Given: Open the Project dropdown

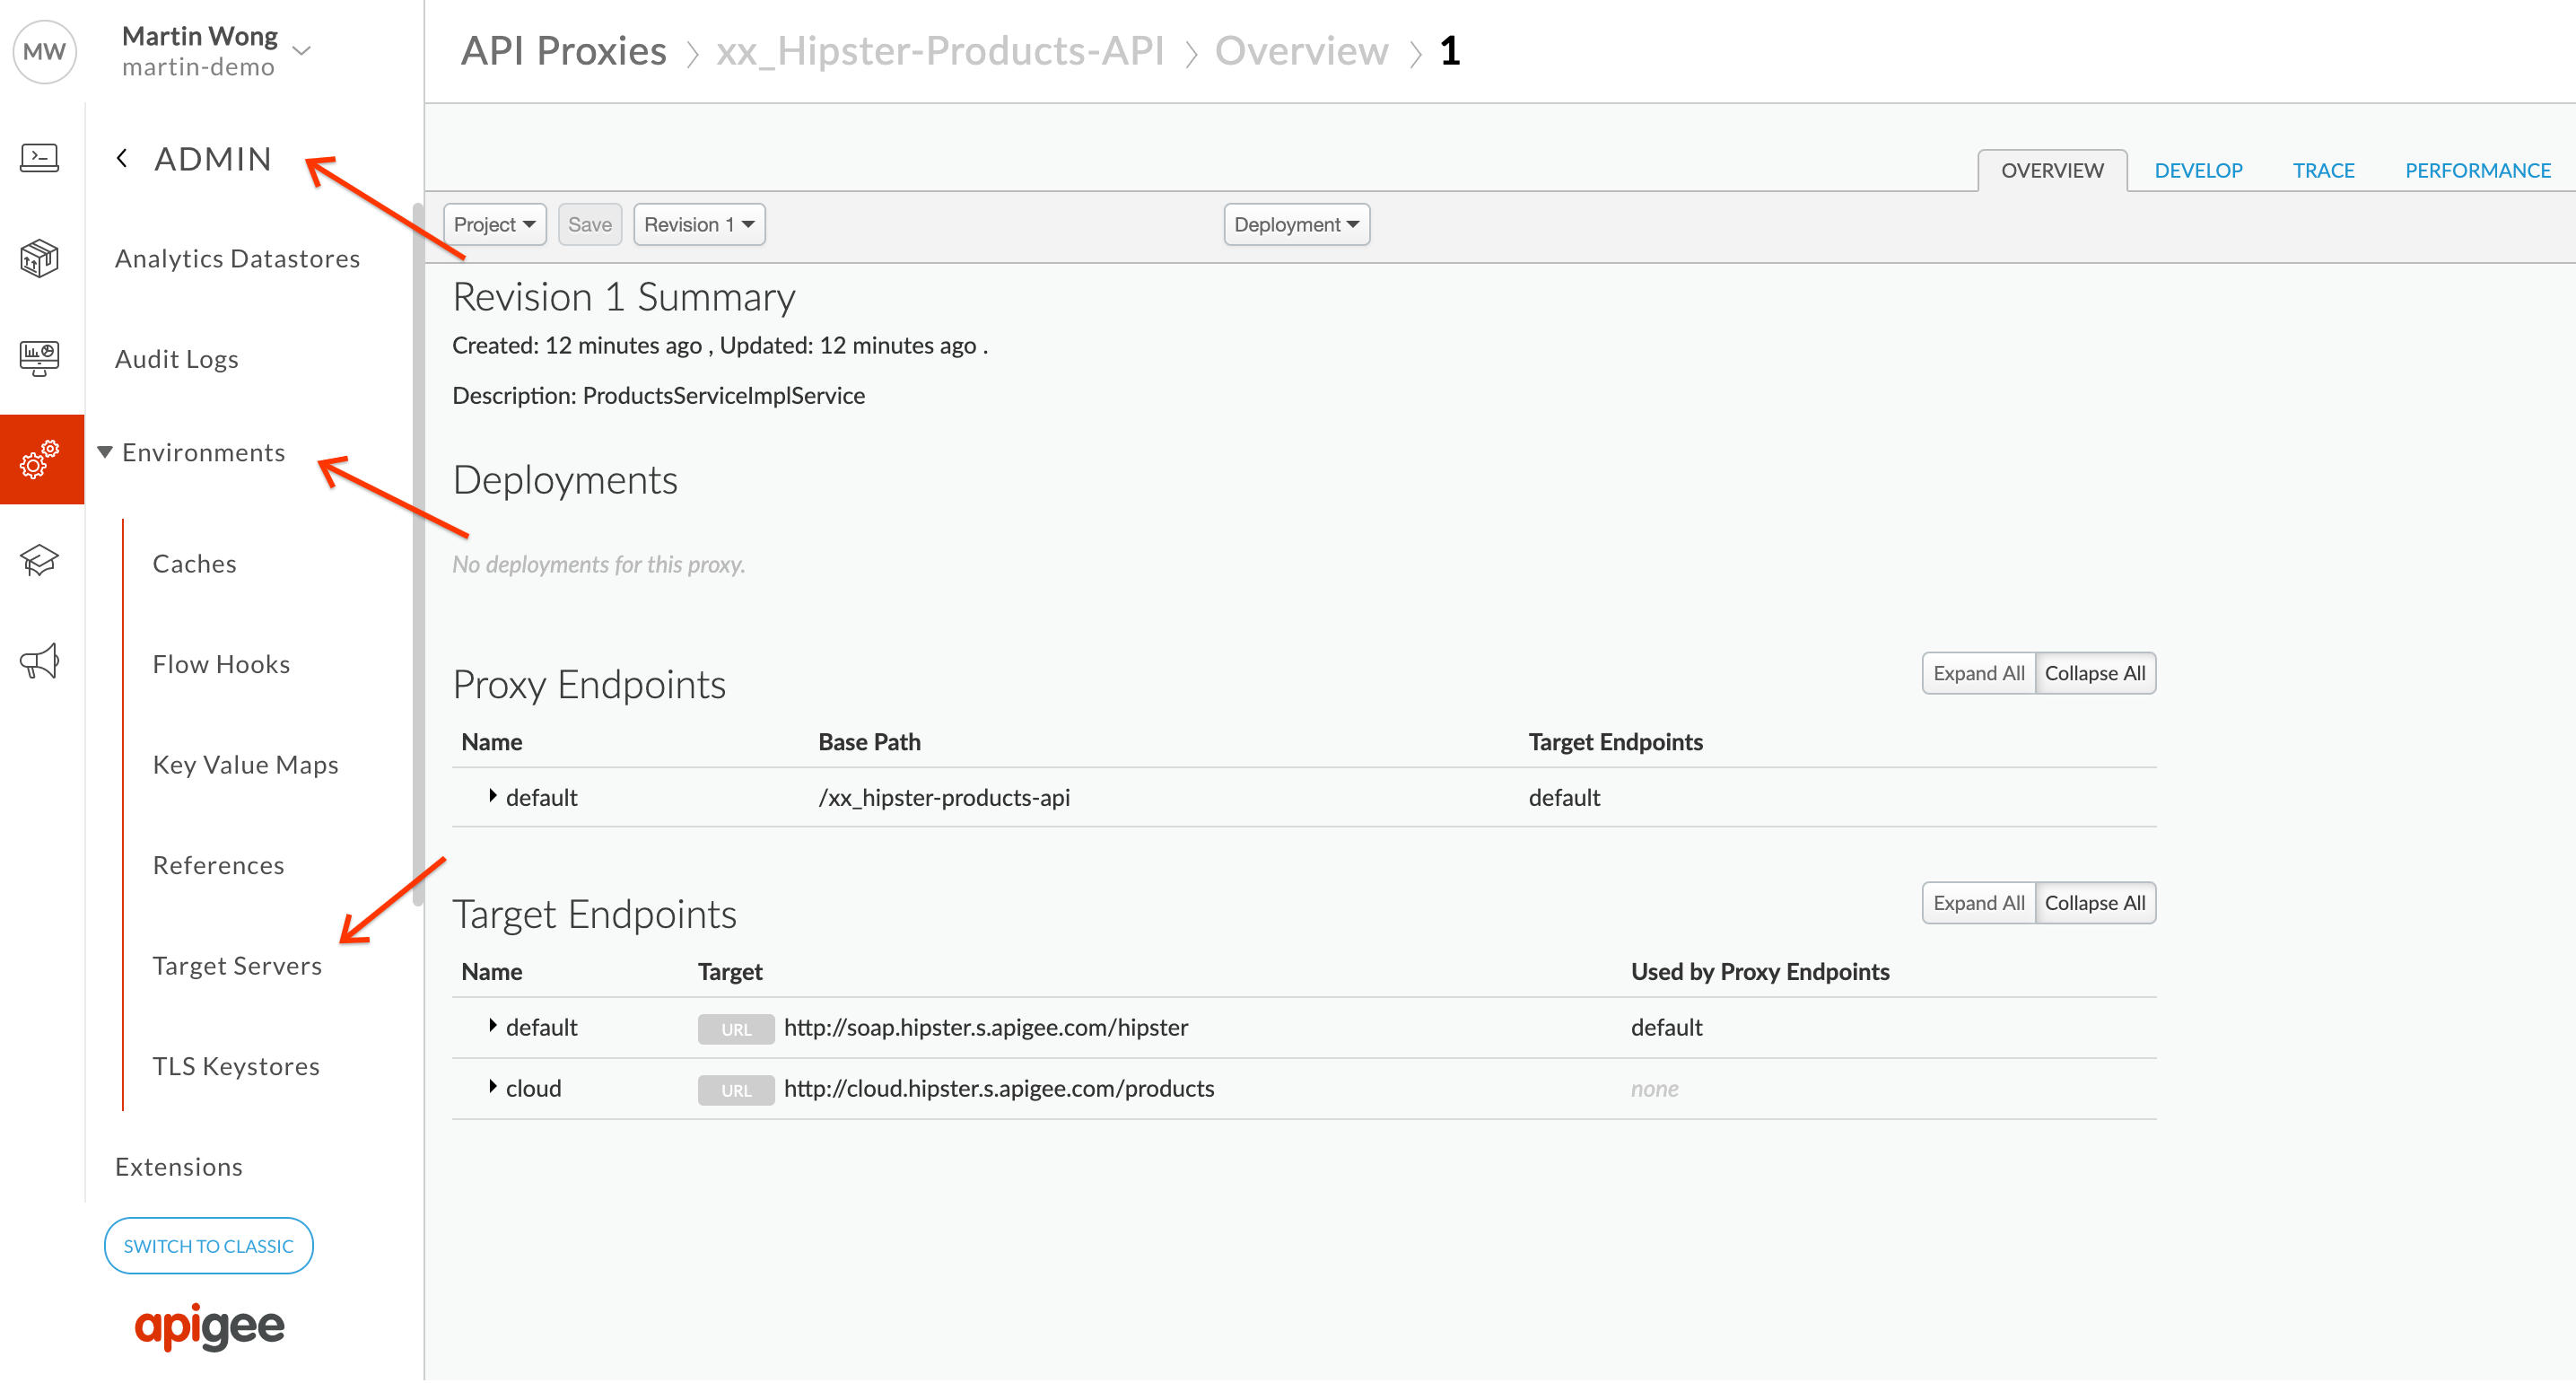Looking at the screenshot, I should pos(494,224).
